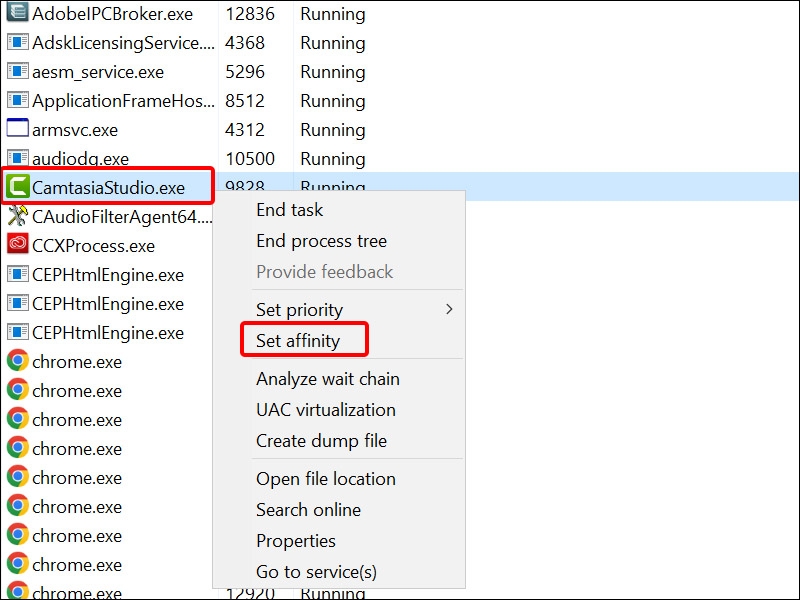Click End process tree option
Screen dimensions: 800x600
(321, 241)
